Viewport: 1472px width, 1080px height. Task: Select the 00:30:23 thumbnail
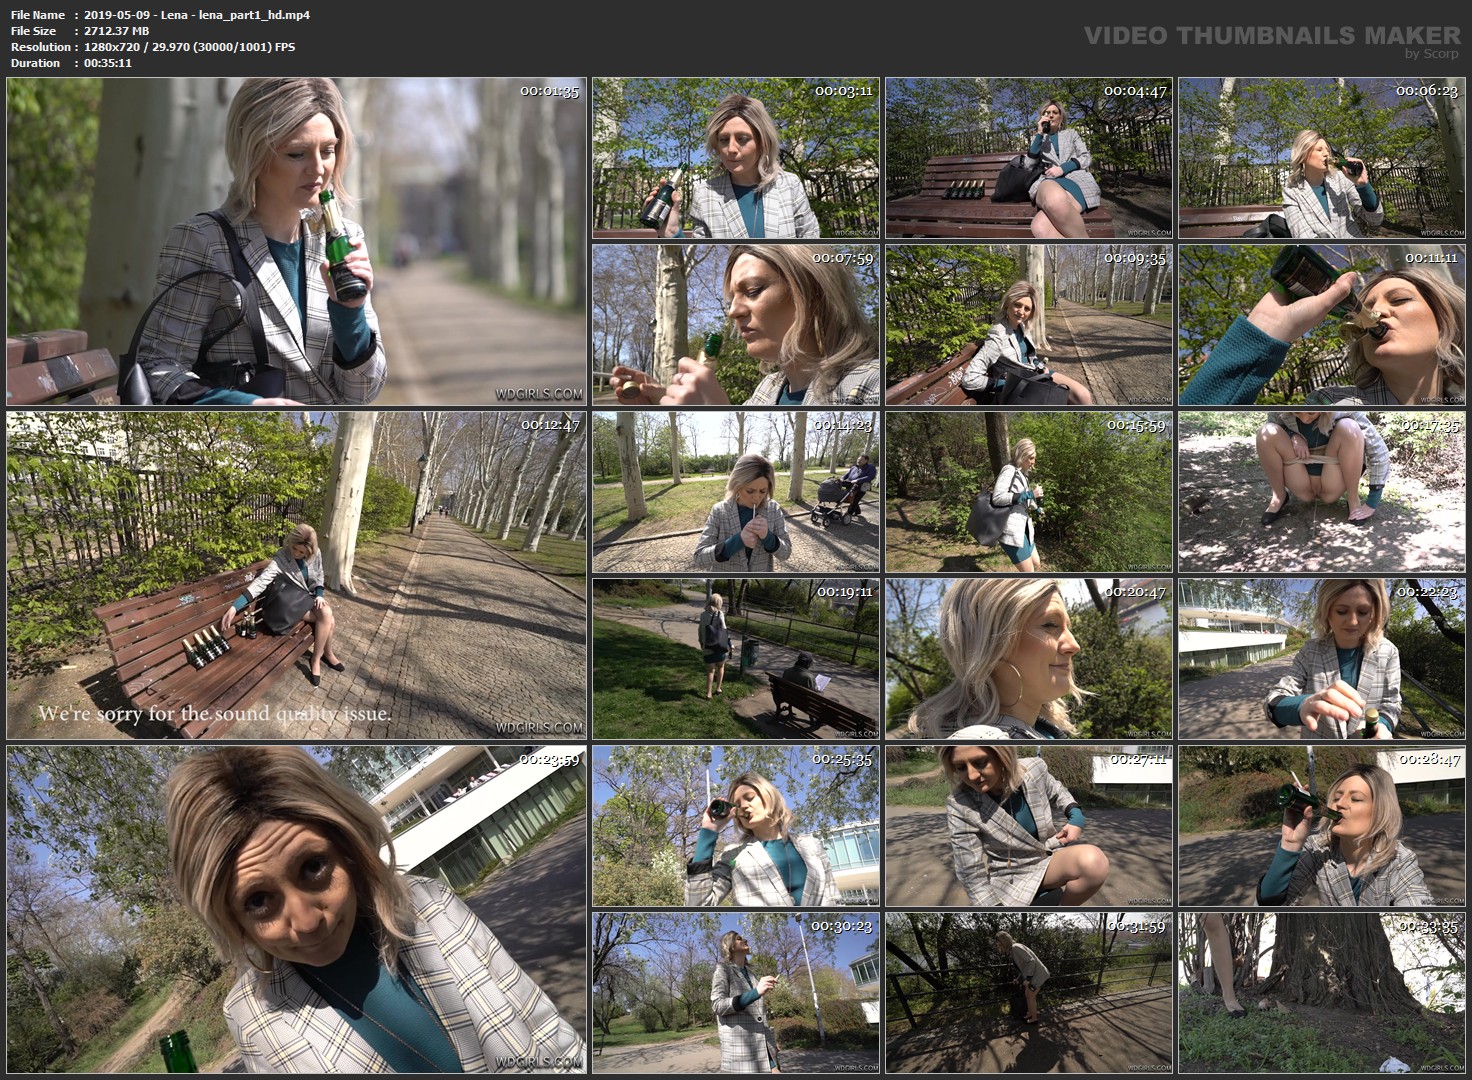[735, 992]
